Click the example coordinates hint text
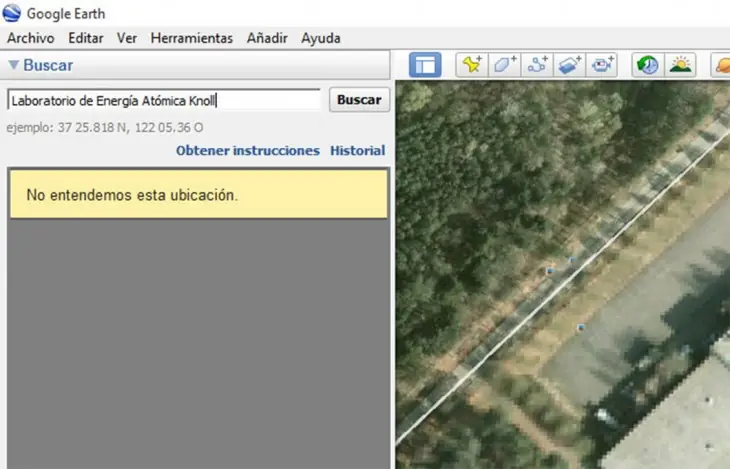The image size is (730, 469). [x=105, y=128]
